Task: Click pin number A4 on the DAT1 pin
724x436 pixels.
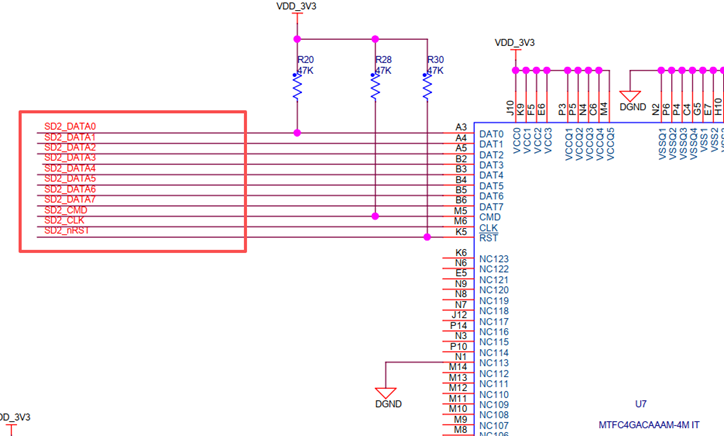Action: (x=461, y=138)
